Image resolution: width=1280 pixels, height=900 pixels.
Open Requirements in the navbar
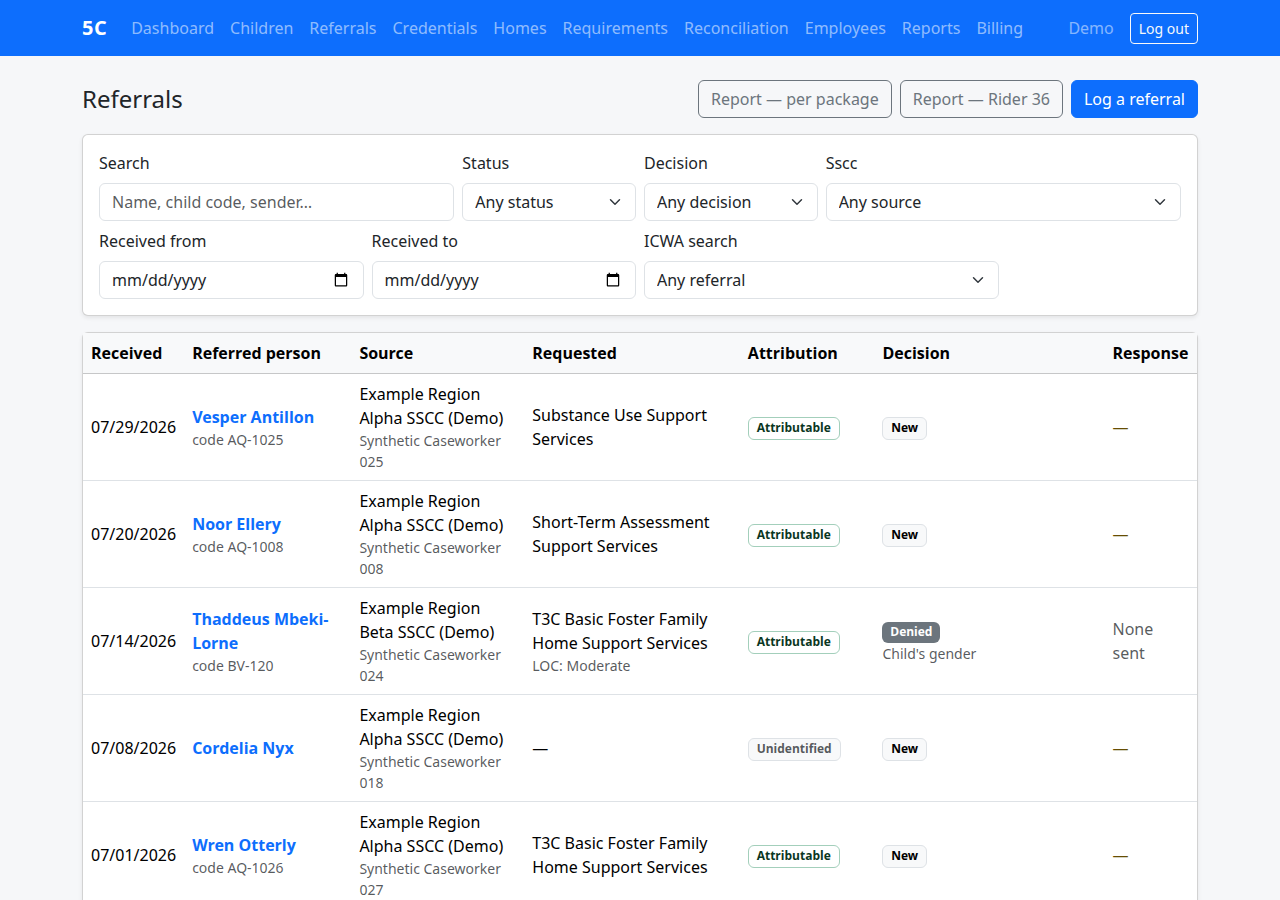(x=615, y=28)
